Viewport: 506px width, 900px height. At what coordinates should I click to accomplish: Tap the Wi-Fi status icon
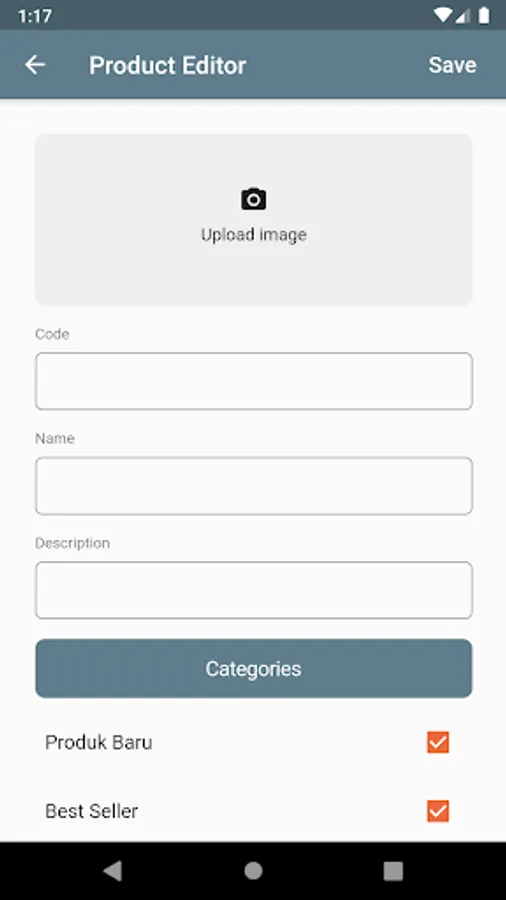(x=442, y=15)
